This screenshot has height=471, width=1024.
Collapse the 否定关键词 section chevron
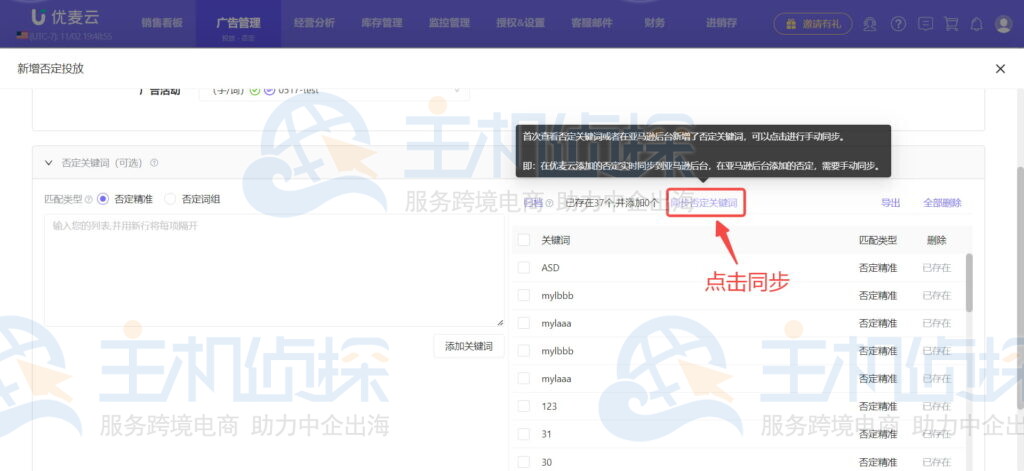[48, 163]
